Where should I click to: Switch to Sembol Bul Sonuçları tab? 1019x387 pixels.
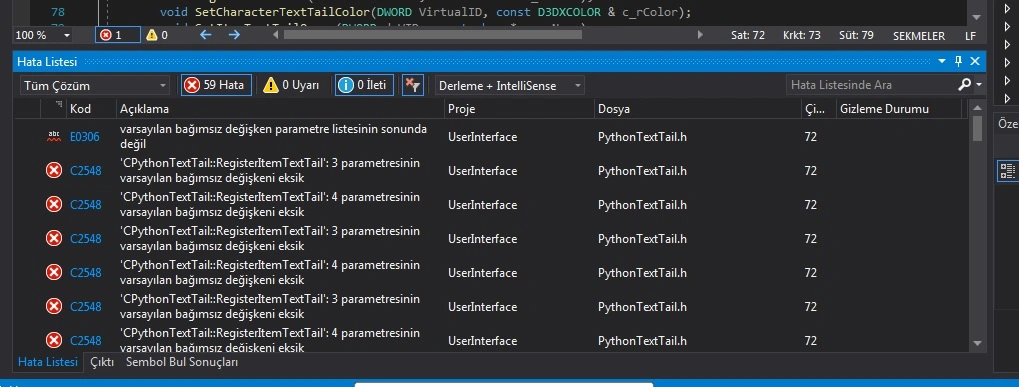[182, 362]
